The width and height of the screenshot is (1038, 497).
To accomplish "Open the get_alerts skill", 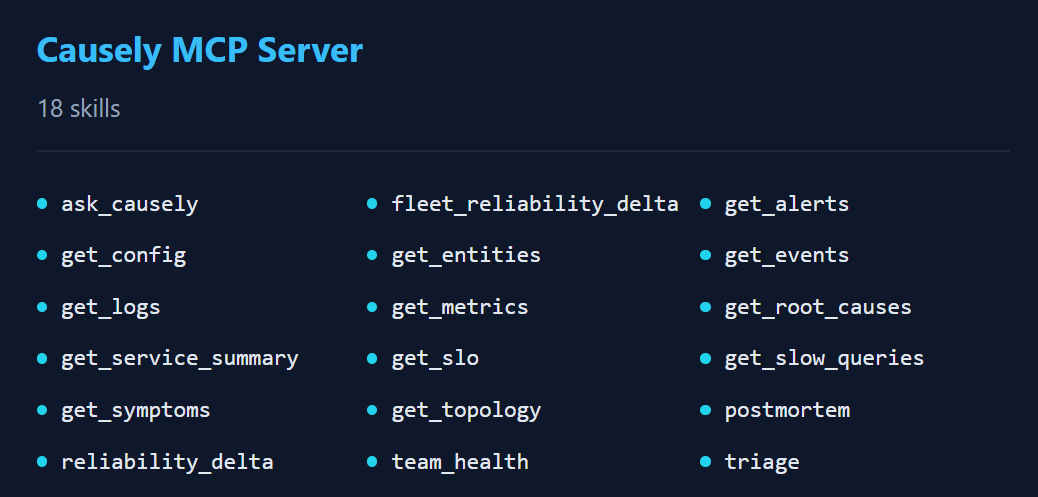I will 786,204.
